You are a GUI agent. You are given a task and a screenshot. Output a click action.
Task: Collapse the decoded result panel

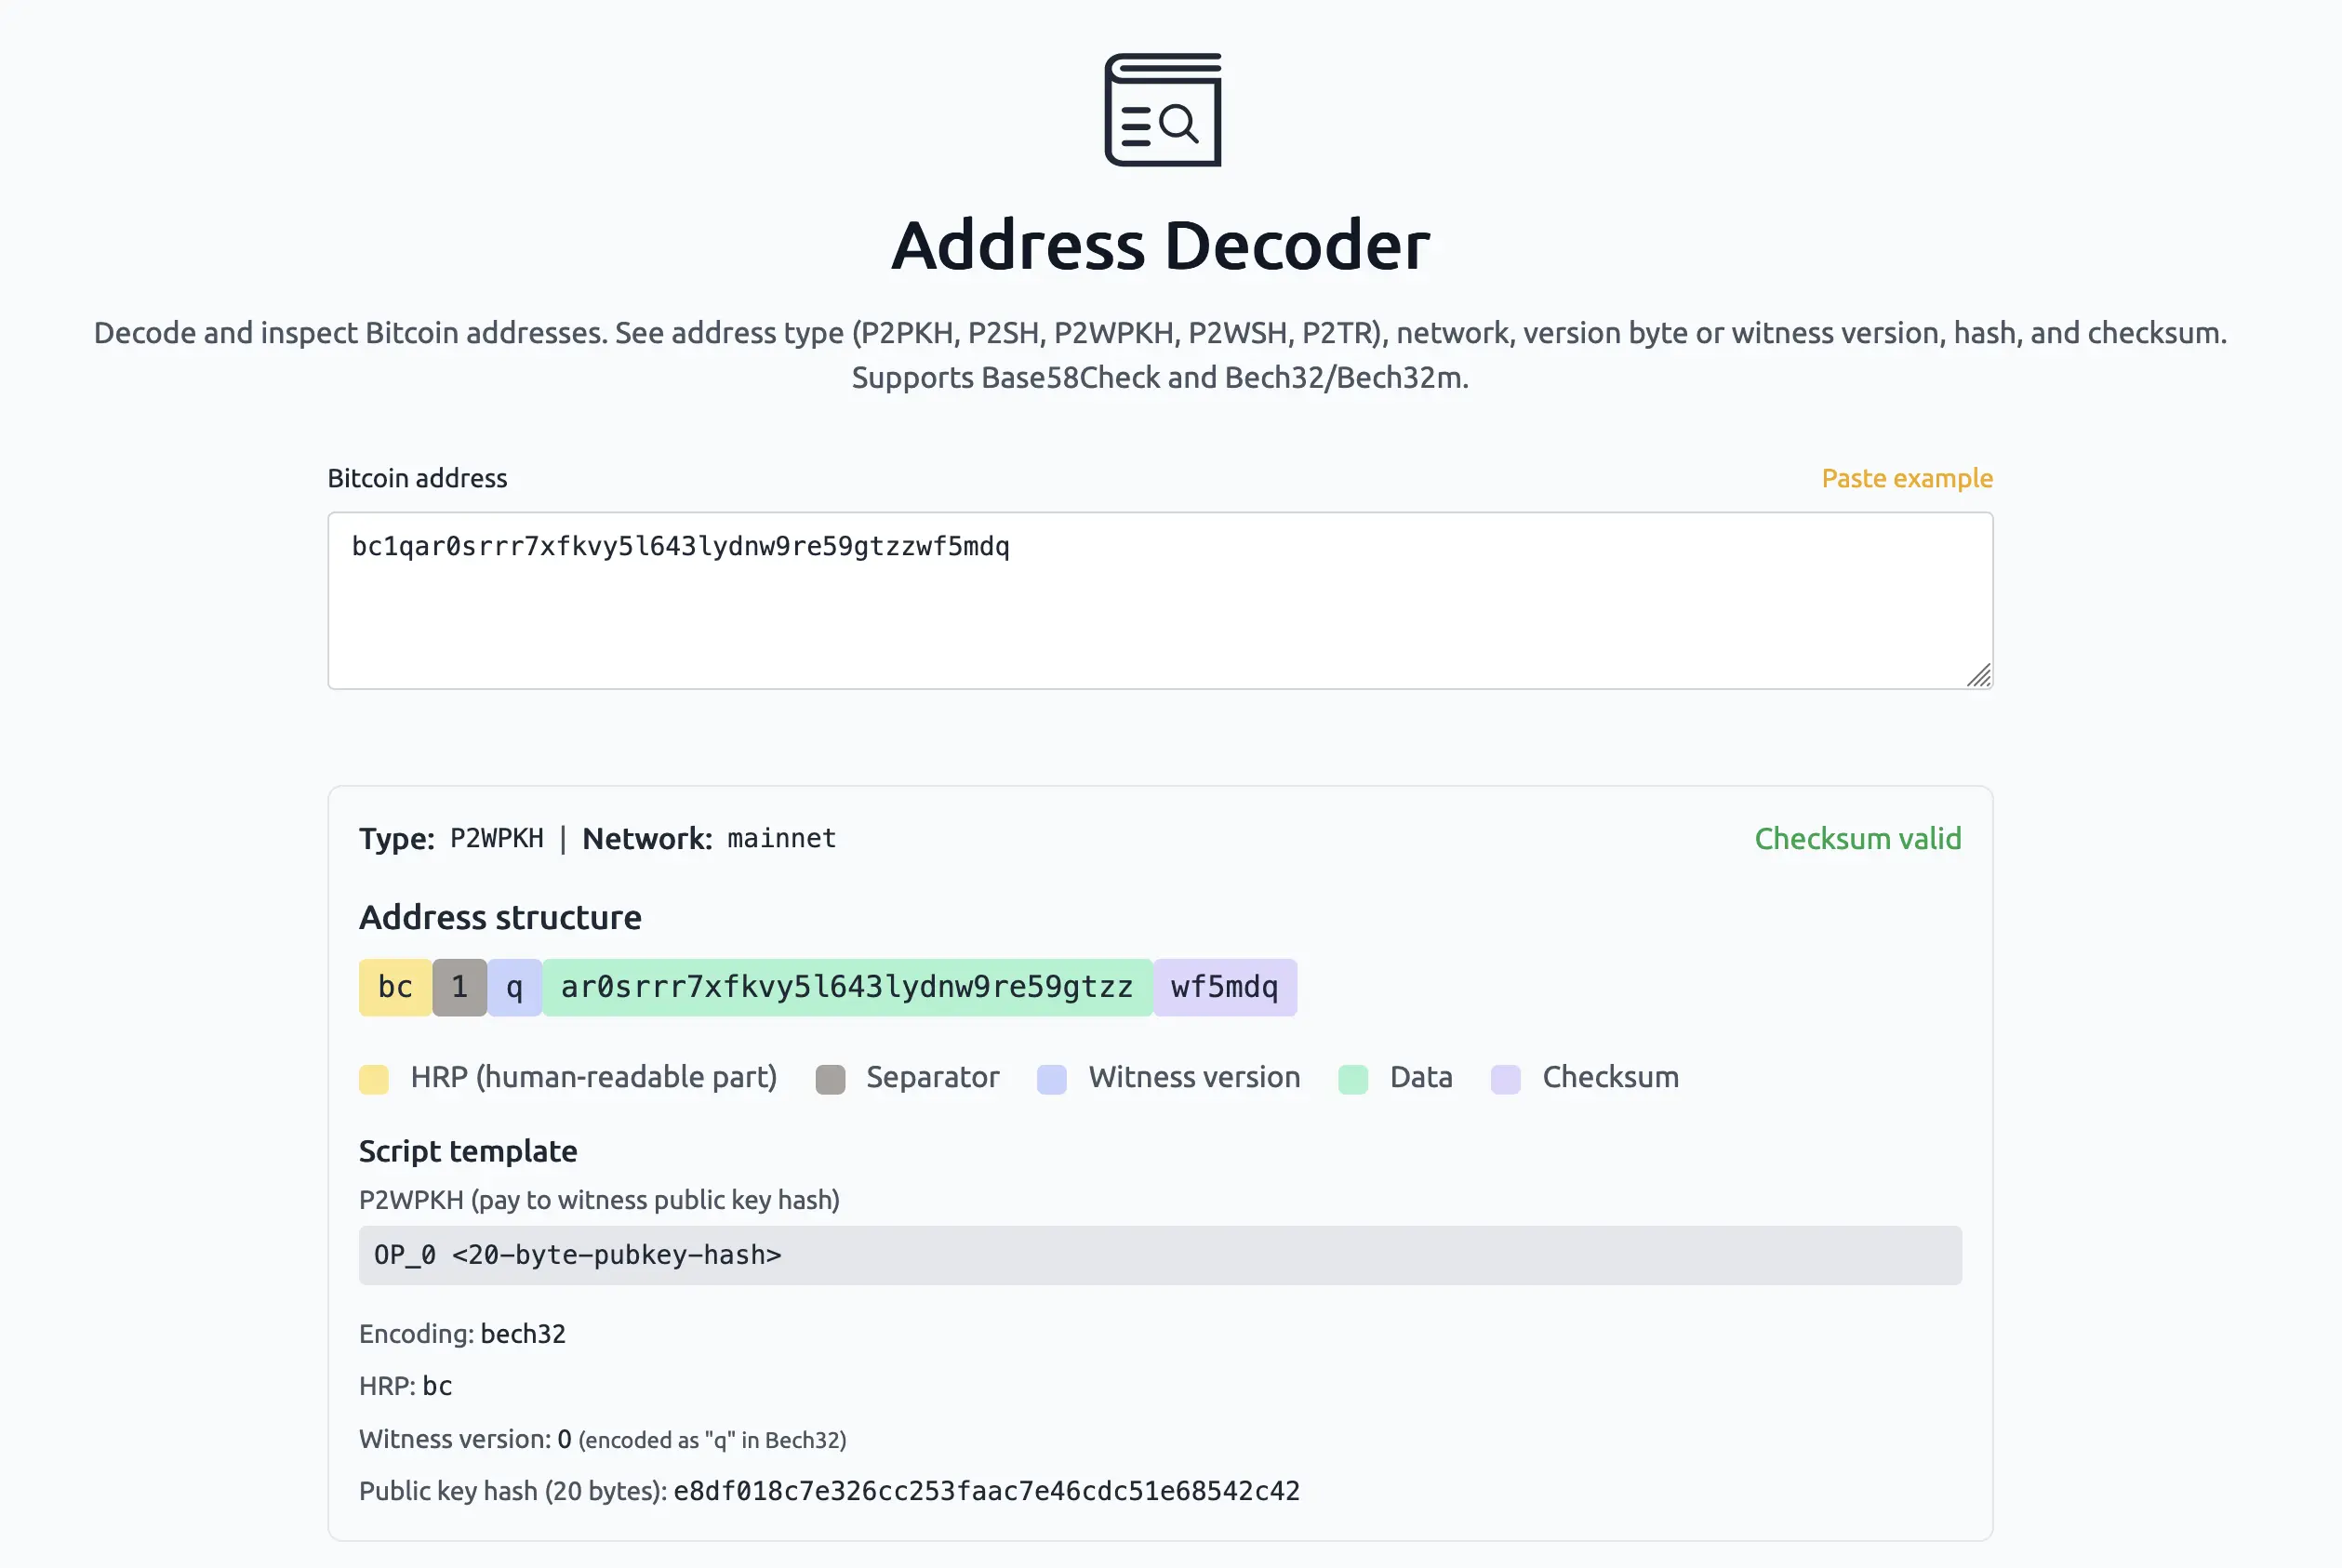(x=597, y=838)
